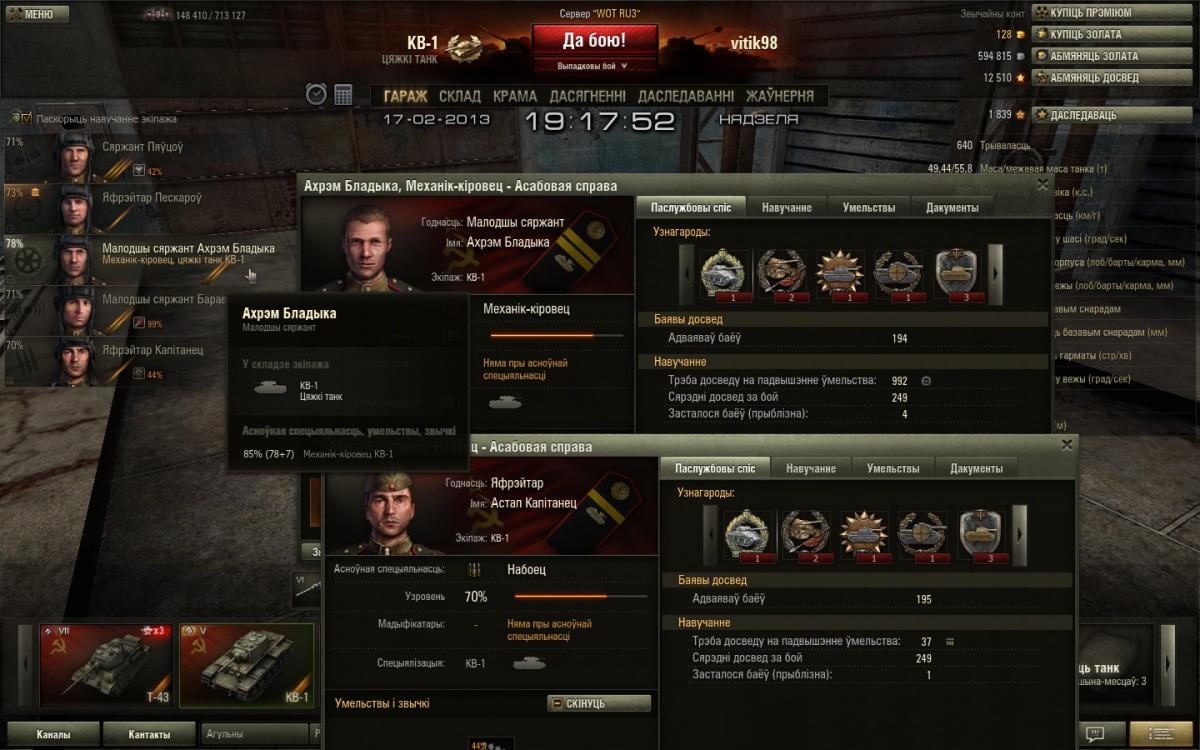
Task: Toggle the Паскорыць навучанне экіпажа checkbox
Action: (26, 118)
